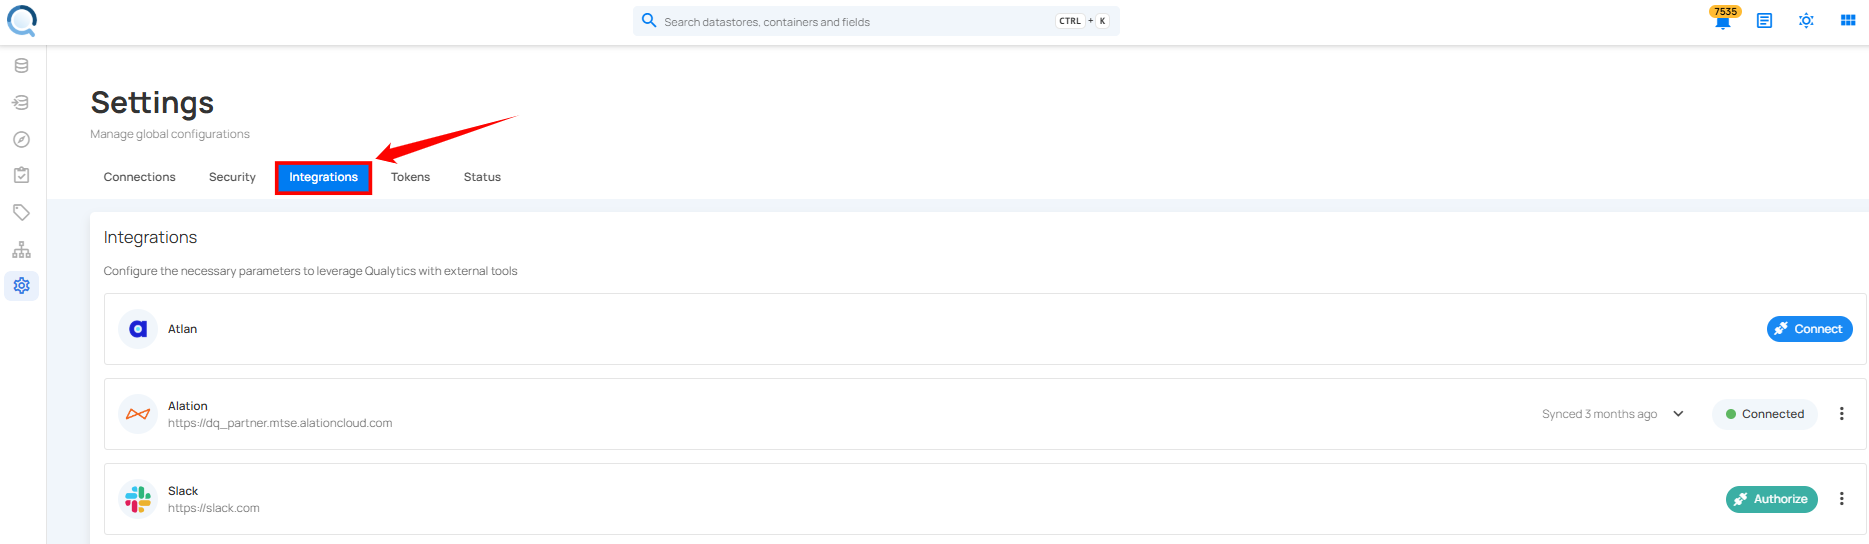Click the Settings page heading
1869x544 pixels.
coord(152,102)
